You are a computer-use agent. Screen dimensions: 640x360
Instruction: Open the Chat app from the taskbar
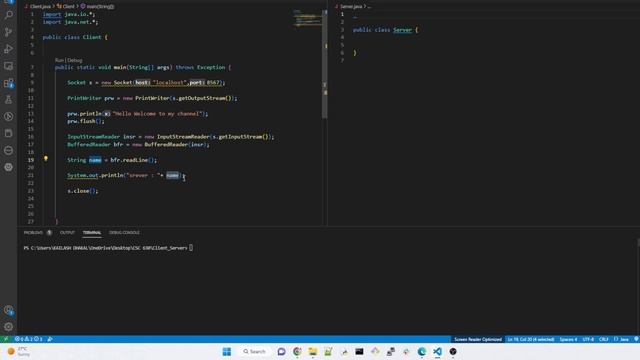point(281,351)
